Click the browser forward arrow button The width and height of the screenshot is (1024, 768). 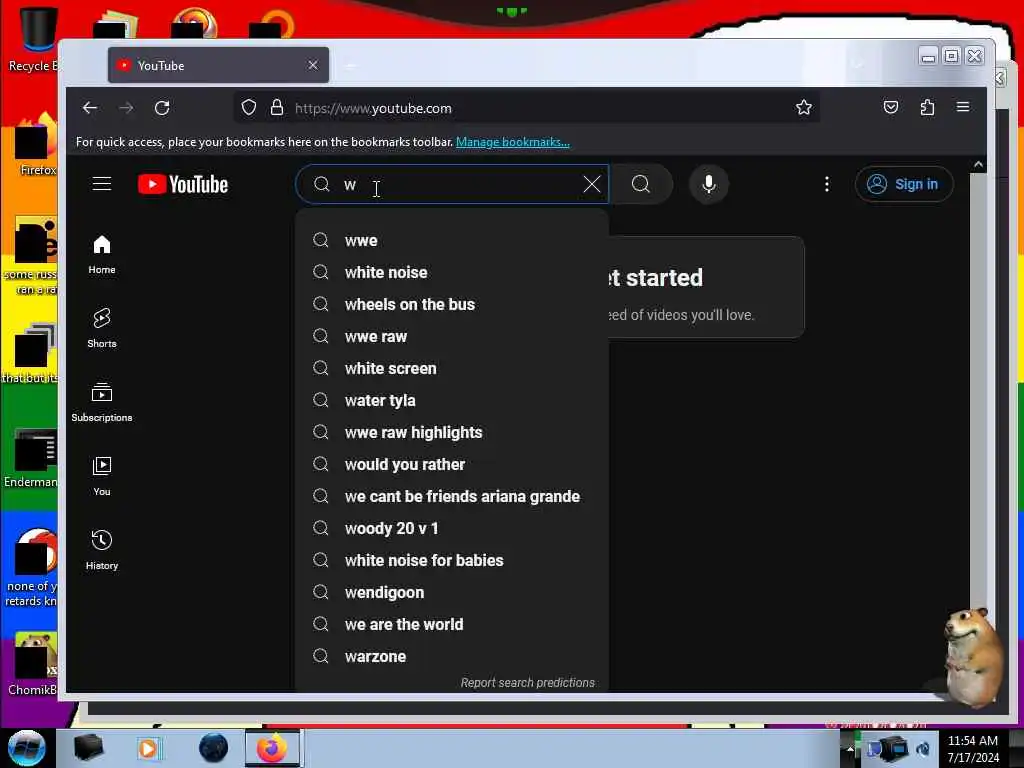tap(127, 108)
